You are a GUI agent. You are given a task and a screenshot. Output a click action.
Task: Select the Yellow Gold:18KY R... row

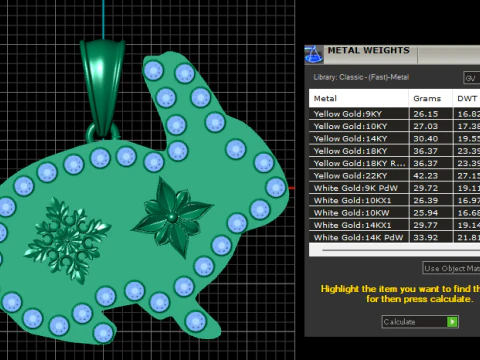pyautogui.click(x=394, y=163)
